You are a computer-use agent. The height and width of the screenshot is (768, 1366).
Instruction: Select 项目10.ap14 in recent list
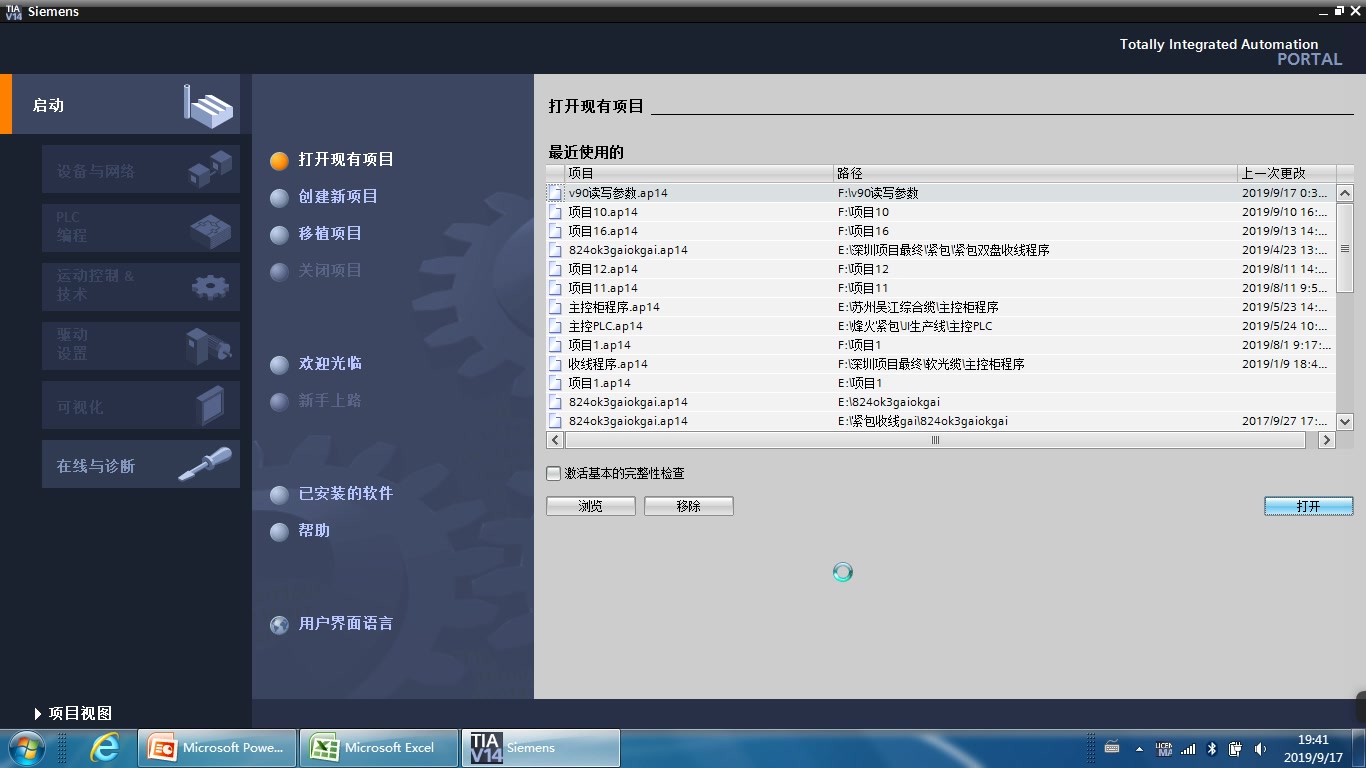point(941,212)
